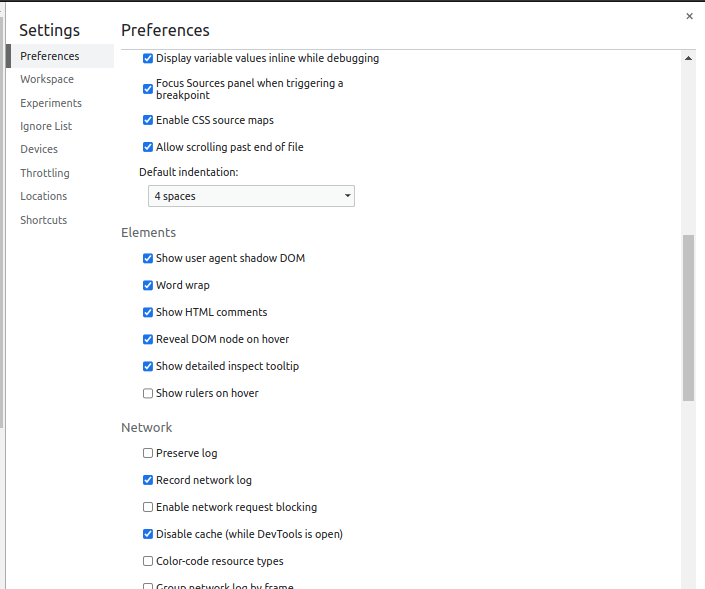The width and height of the screenshot is (705, 589).
Task: Uncheck Disable cache option
Action: pos(148,534)
